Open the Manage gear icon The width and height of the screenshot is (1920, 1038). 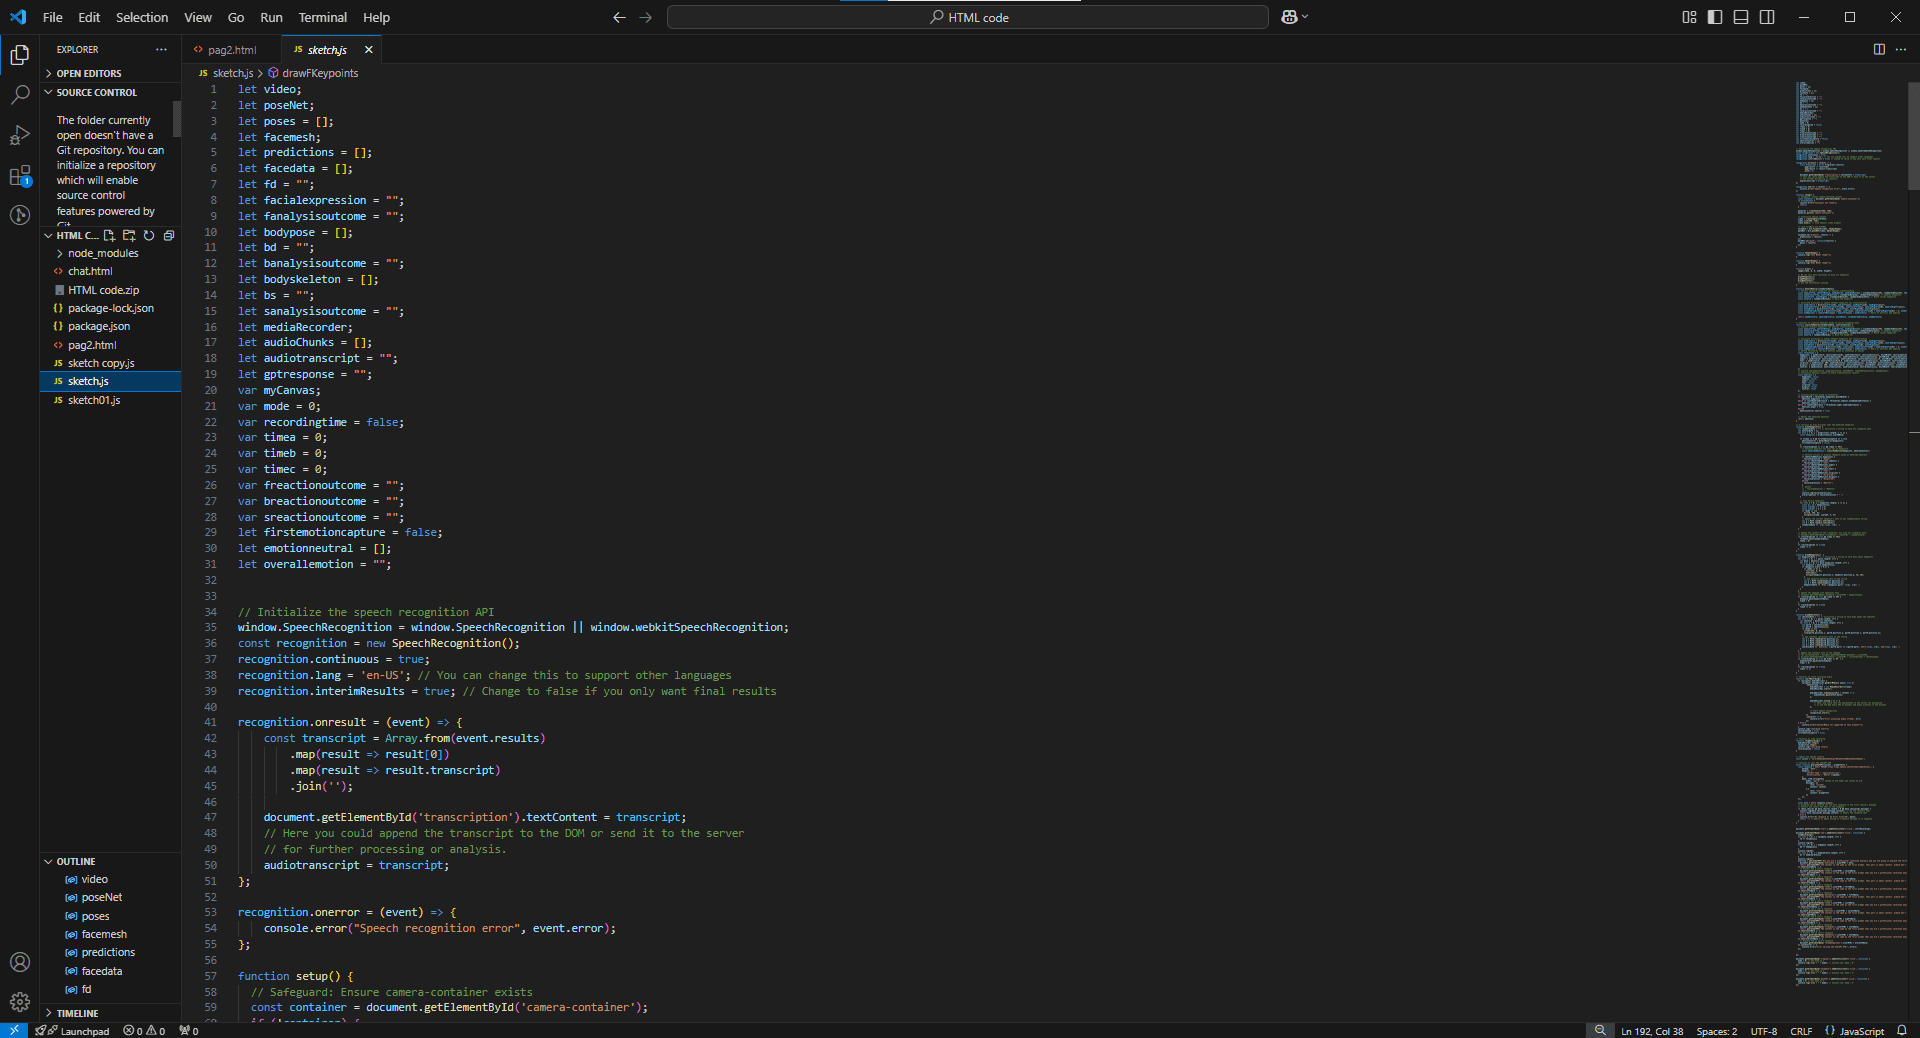coord(19,1002)
